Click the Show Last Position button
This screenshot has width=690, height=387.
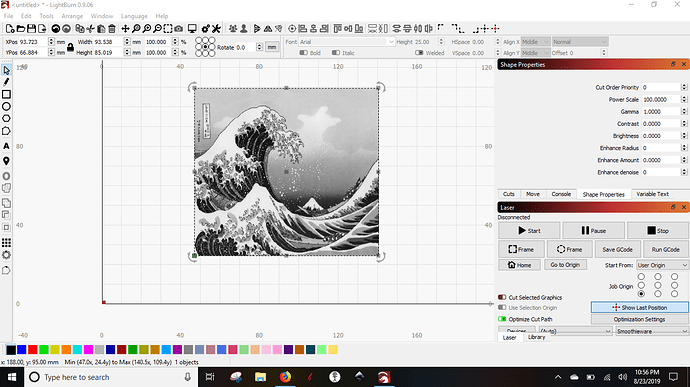(639, 307)
